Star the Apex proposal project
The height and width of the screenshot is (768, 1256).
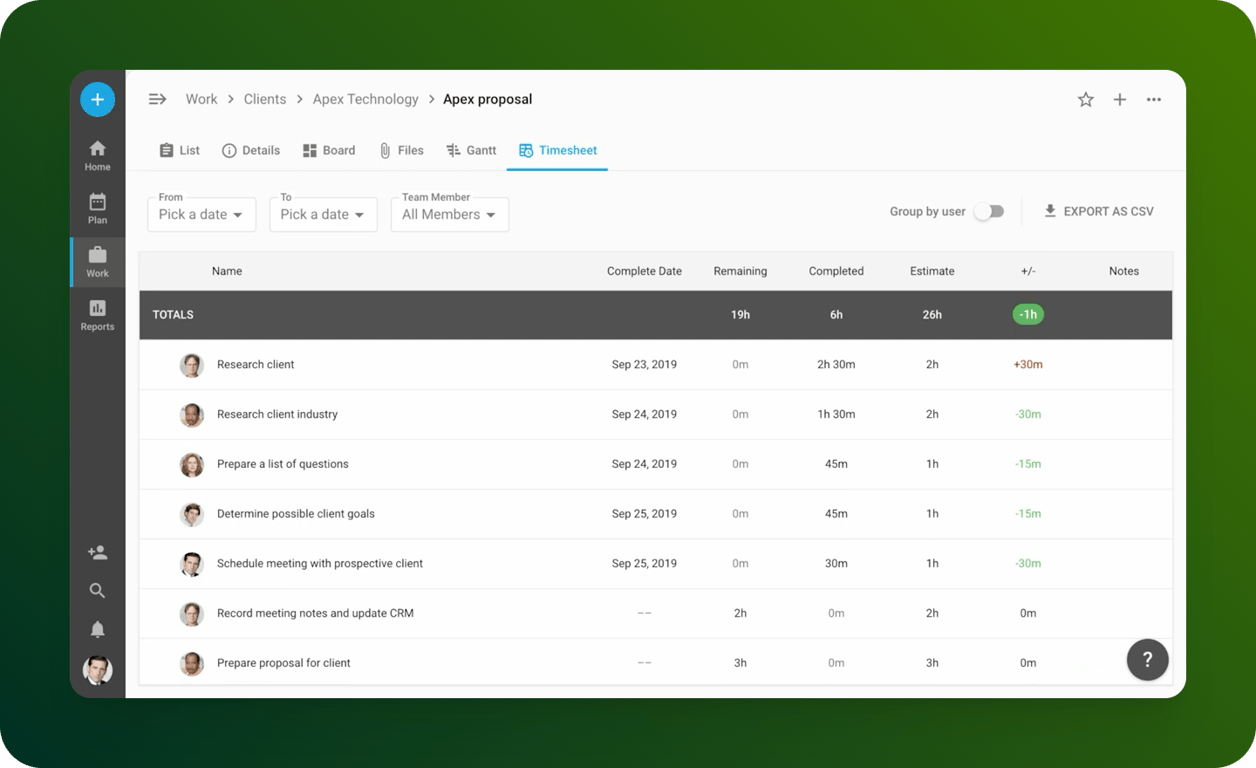pos(1085,99)
